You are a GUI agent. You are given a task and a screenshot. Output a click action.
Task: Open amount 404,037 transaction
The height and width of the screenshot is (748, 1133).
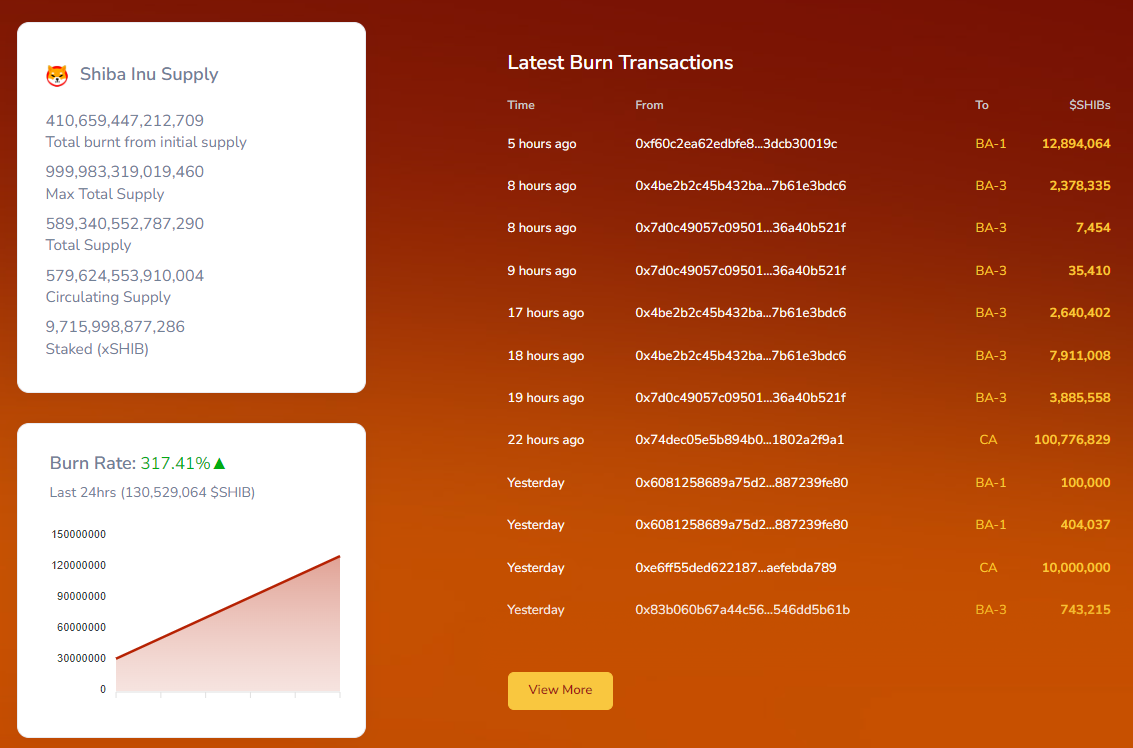coord(1085,525)
